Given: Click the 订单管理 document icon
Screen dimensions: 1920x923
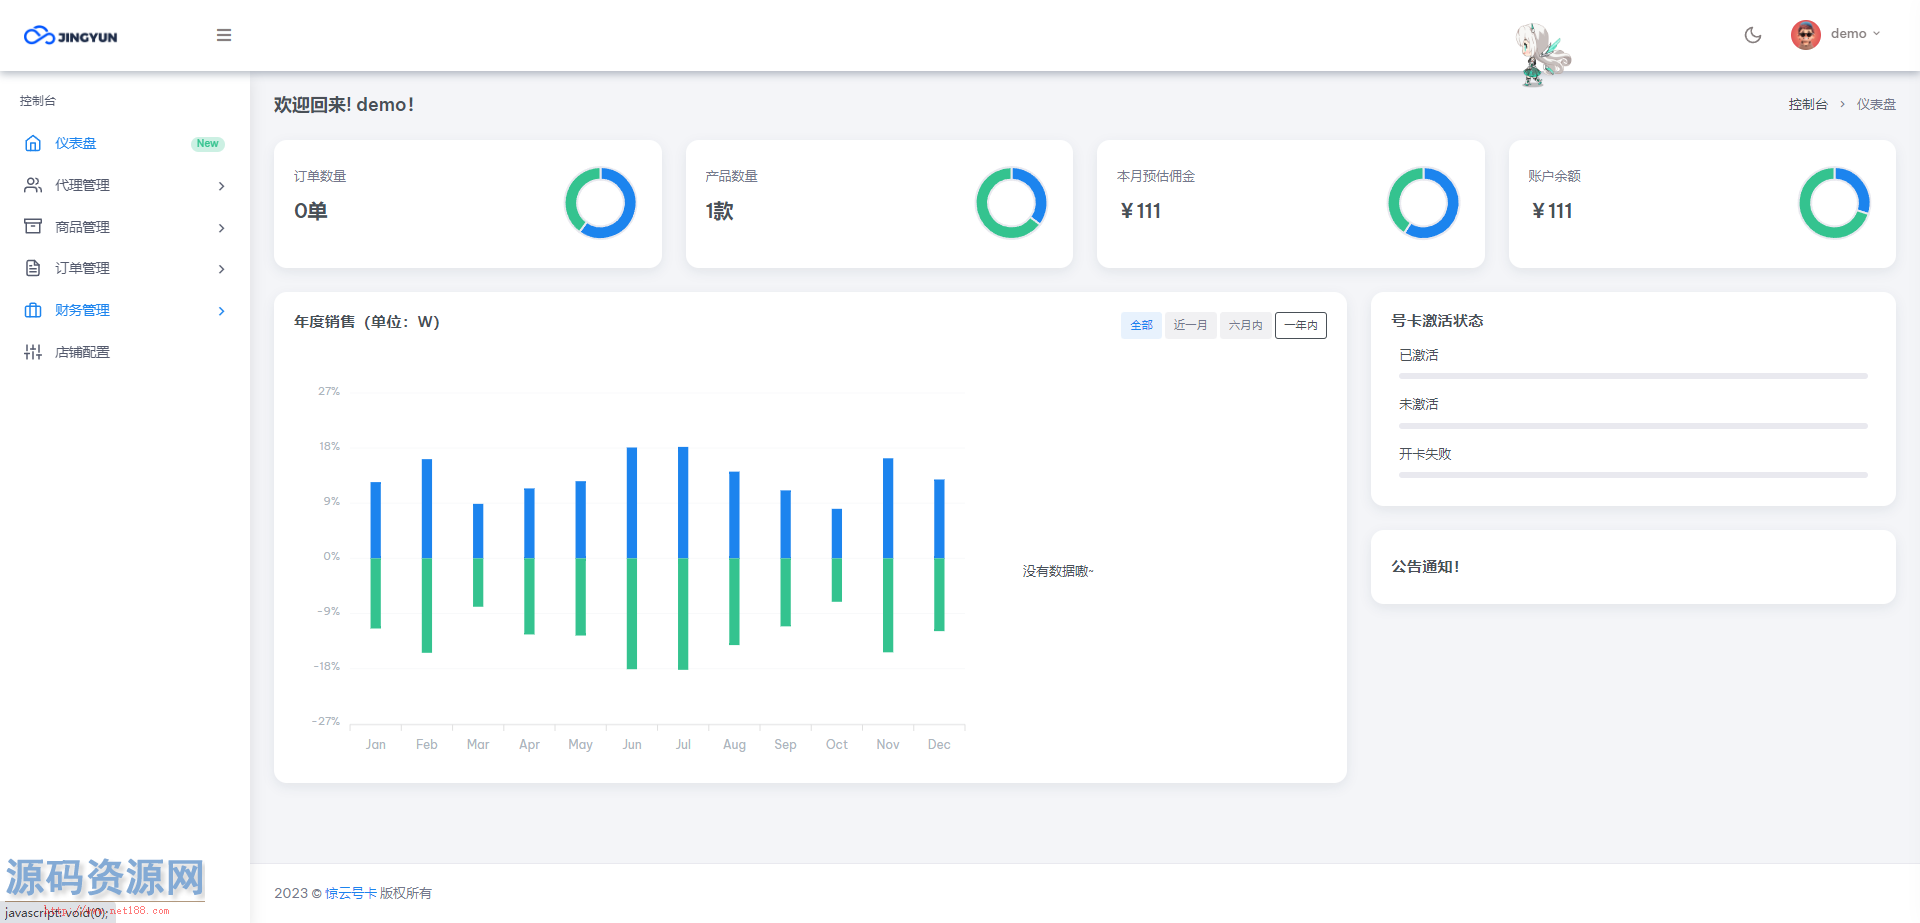Looking at the screenshot, I should coord(33,268).
